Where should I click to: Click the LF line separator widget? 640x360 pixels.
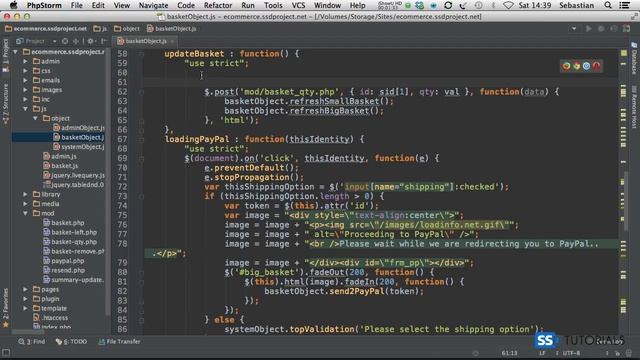pos(542,353)
